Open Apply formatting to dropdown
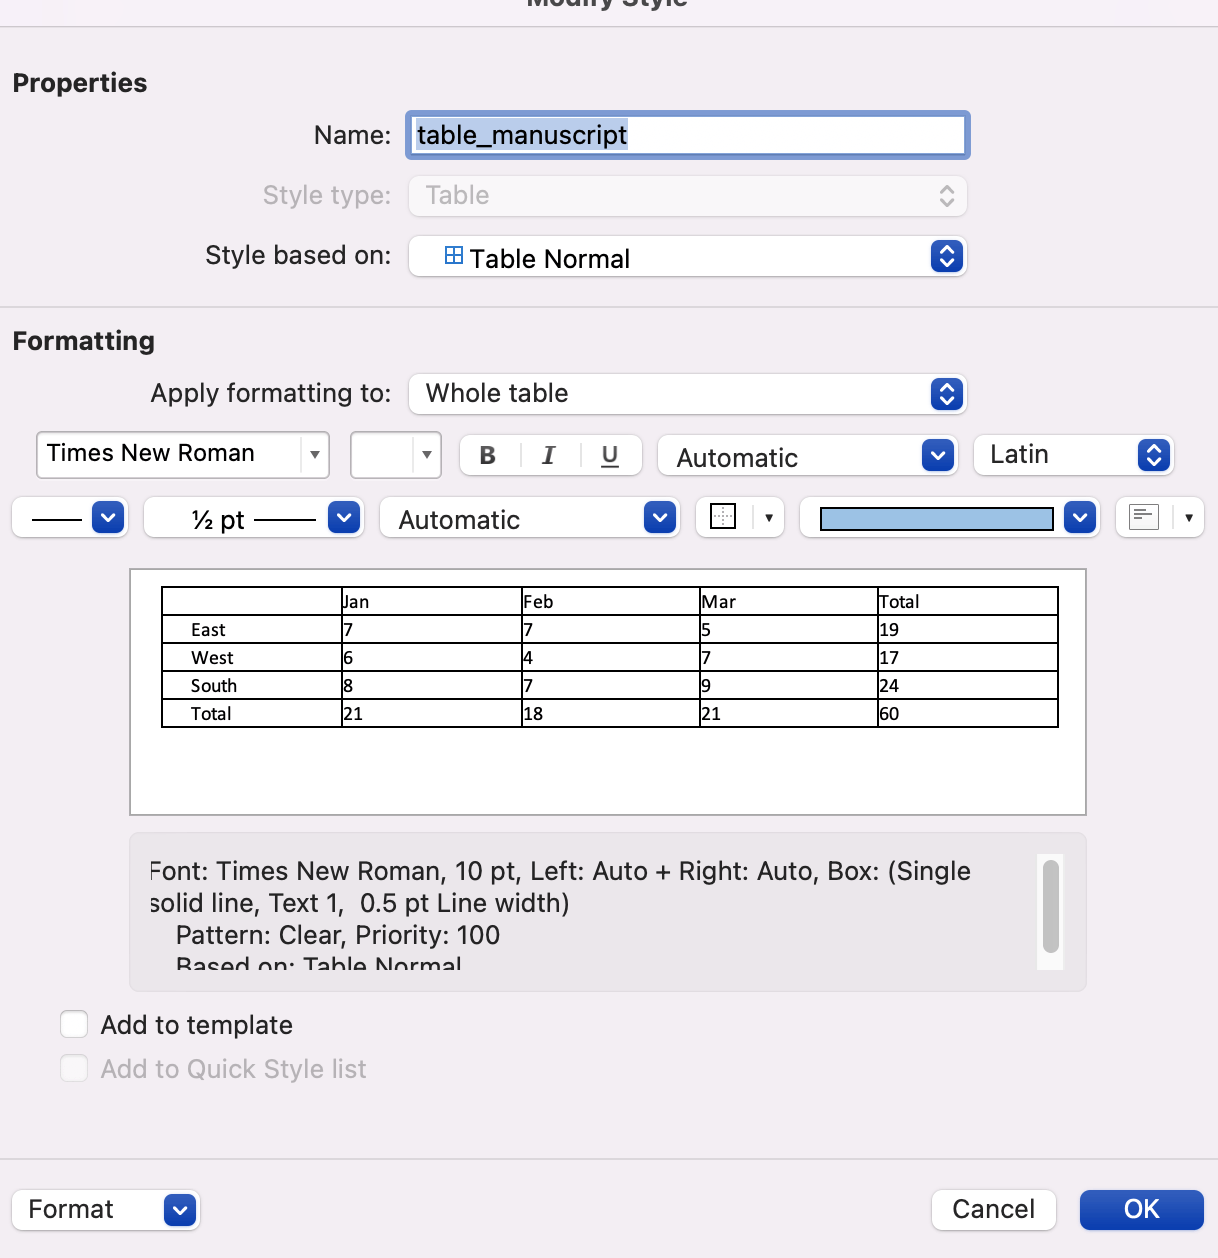The width and height of the screenshot is (1218, 1258). click(688, 394)
